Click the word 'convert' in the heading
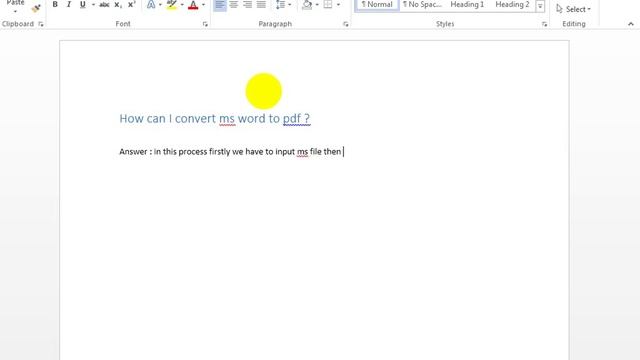 195,119
